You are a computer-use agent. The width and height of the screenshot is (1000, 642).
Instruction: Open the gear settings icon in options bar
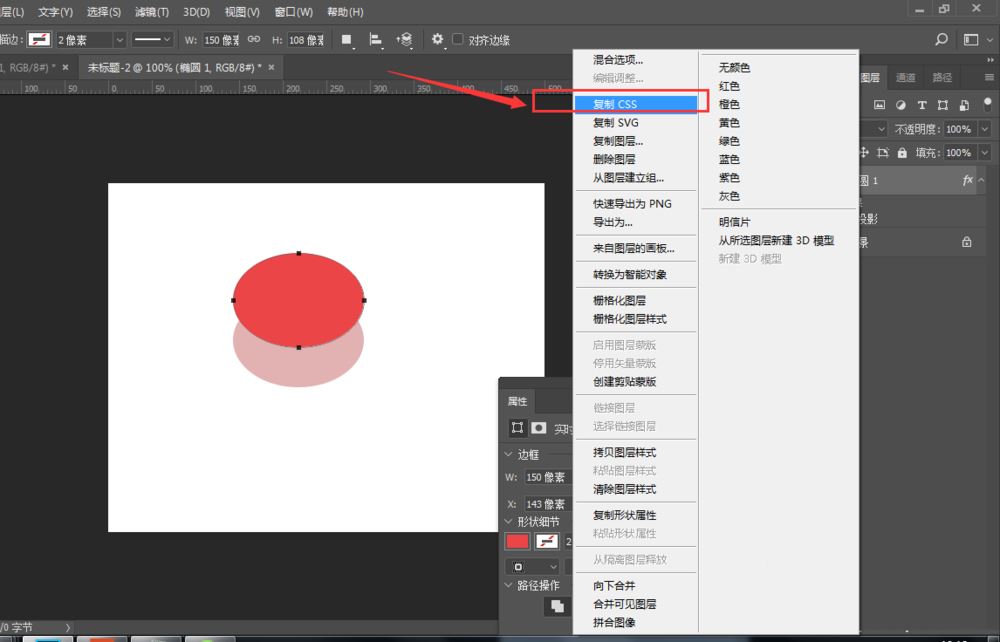point(437,40)
